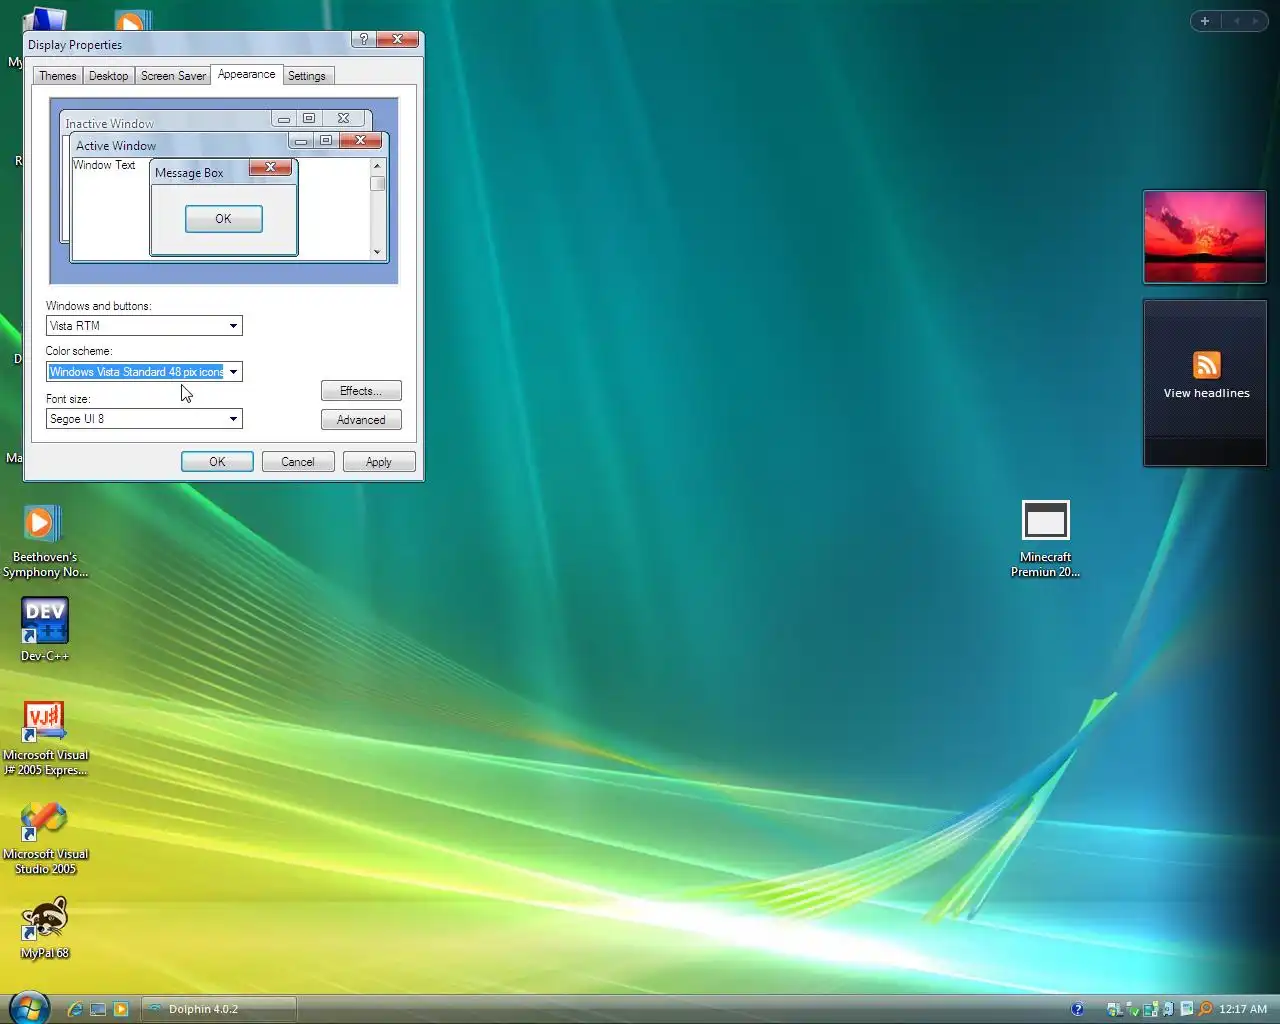Open the Screen Saver tab
The width and height of the screenshot is (1280, 1024).
tap(173, 76)
